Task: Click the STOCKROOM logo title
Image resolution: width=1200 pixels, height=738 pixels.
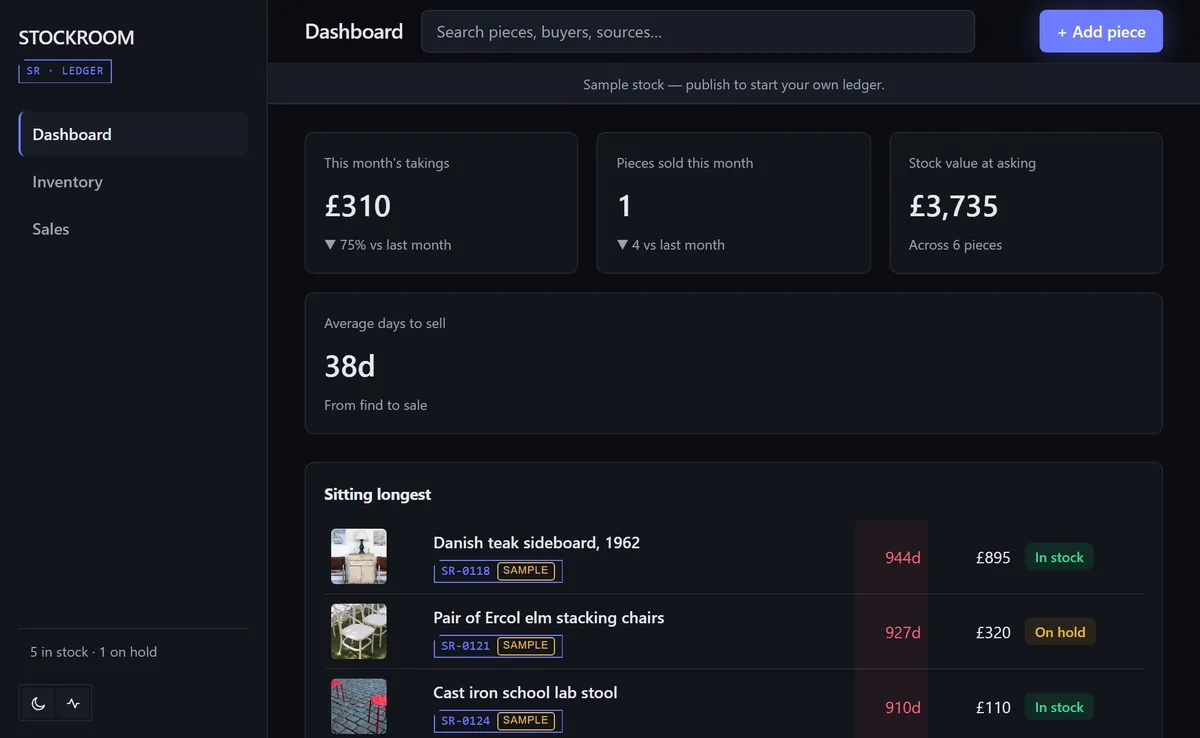Action: (x=76, y=38)
